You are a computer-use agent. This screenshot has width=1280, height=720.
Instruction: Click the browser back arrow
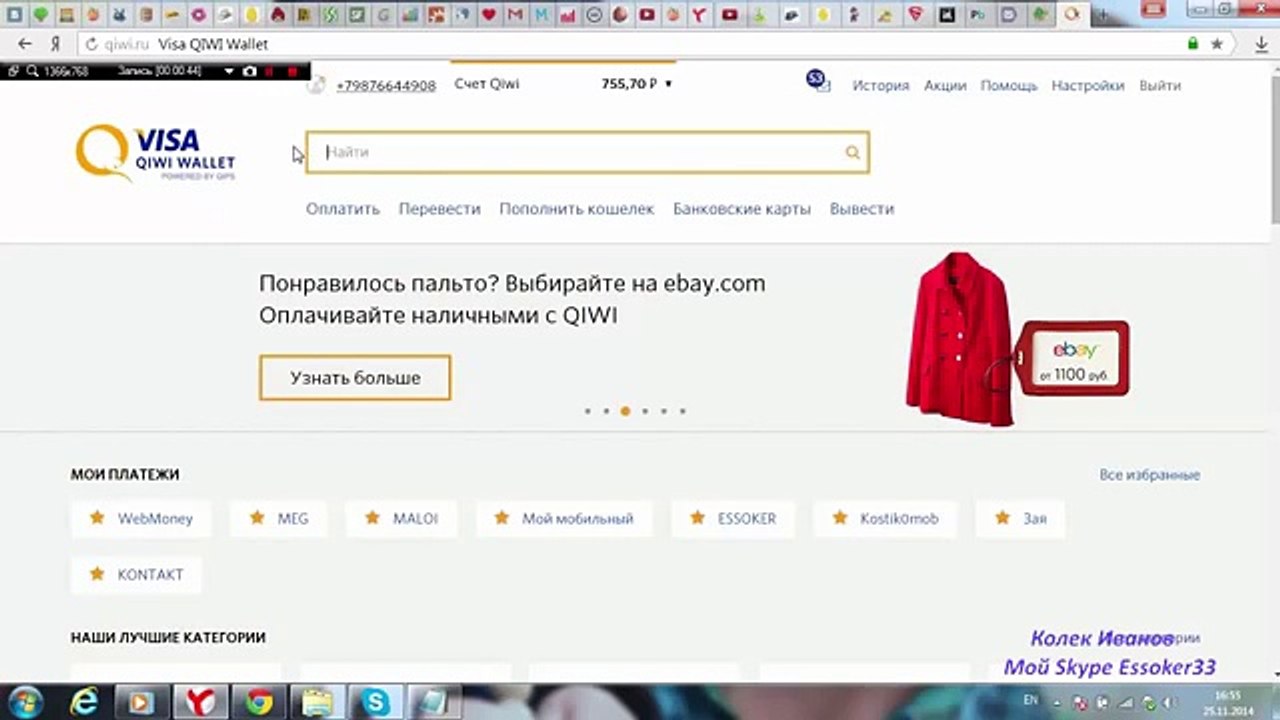(25, 44)
